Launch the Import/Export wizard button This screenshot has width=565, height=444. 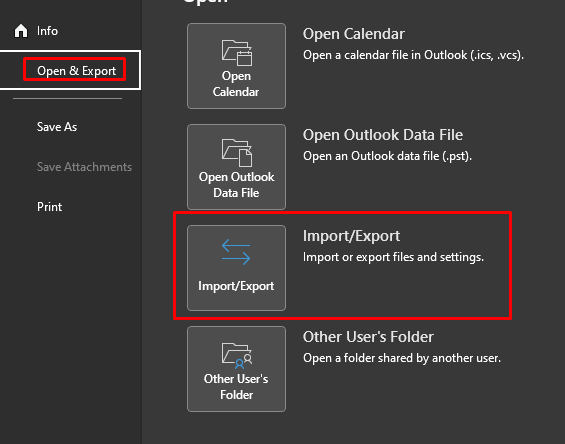236,268
